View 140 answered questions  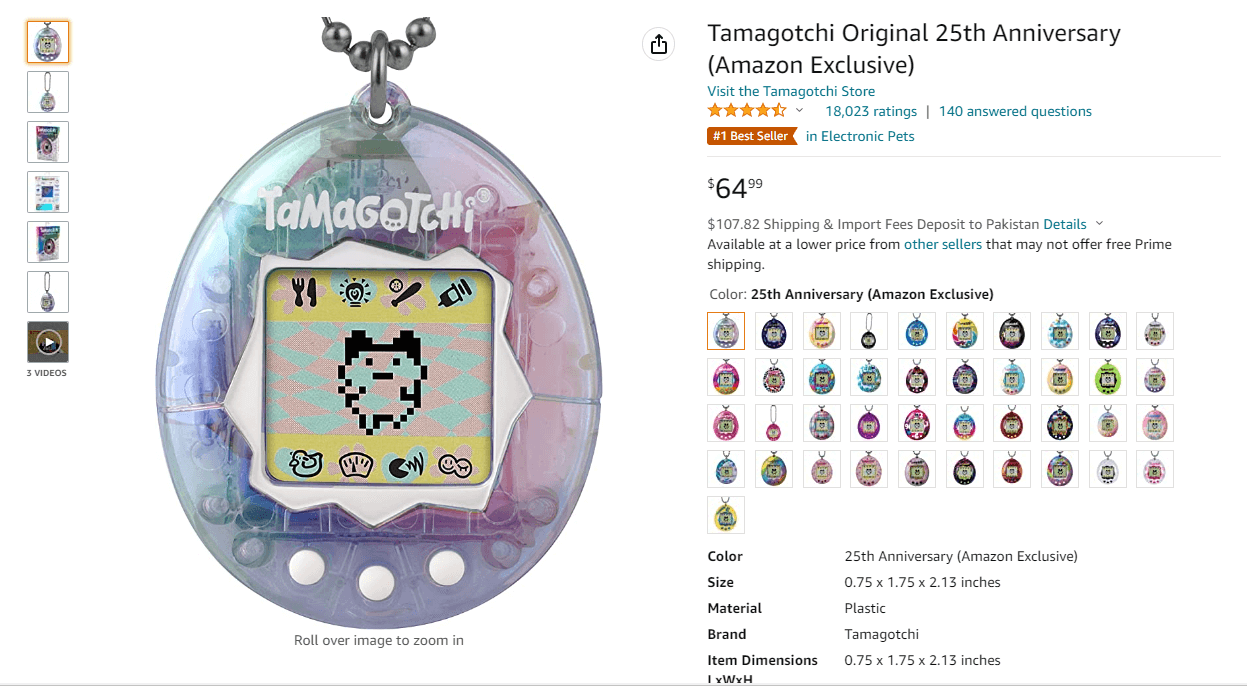(x=1015, y=111)
